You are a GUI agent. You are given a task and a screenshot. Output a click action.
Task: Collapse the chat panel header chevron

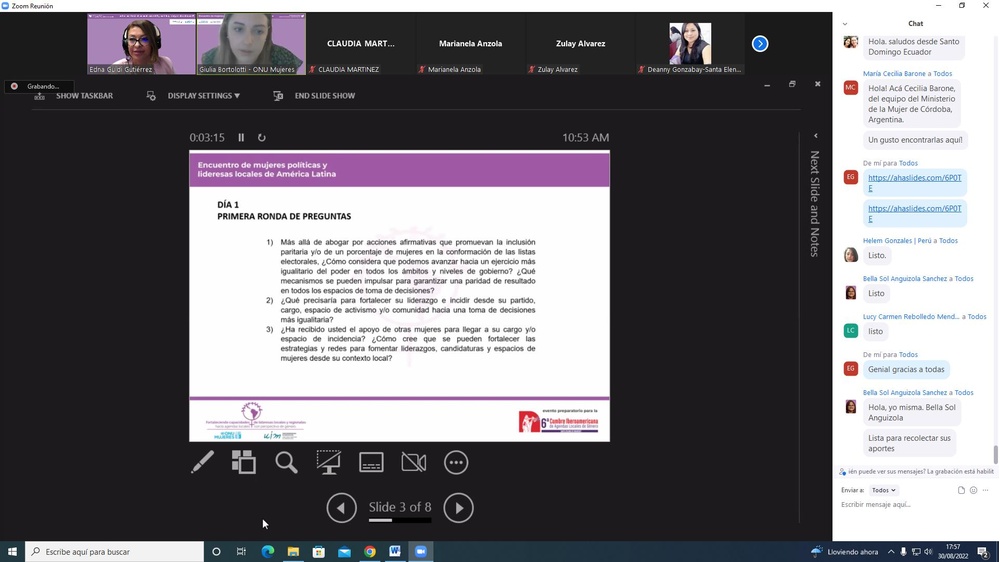coord(845,24)
